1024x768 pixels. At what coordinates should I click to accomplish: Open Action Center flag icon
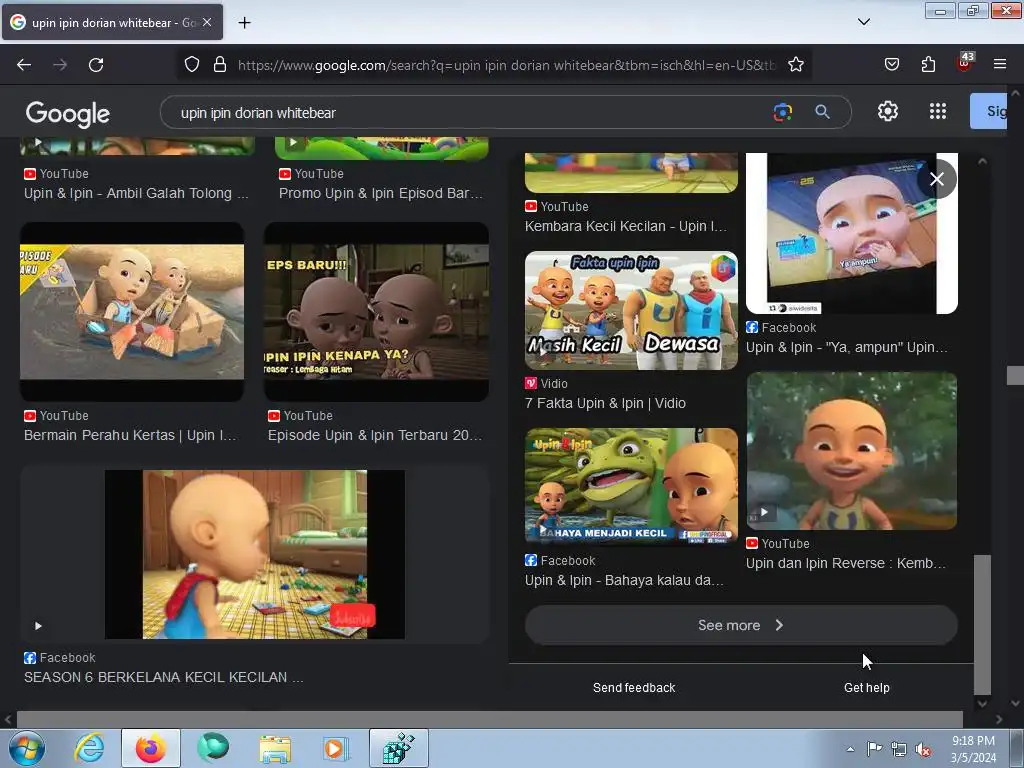874,749
